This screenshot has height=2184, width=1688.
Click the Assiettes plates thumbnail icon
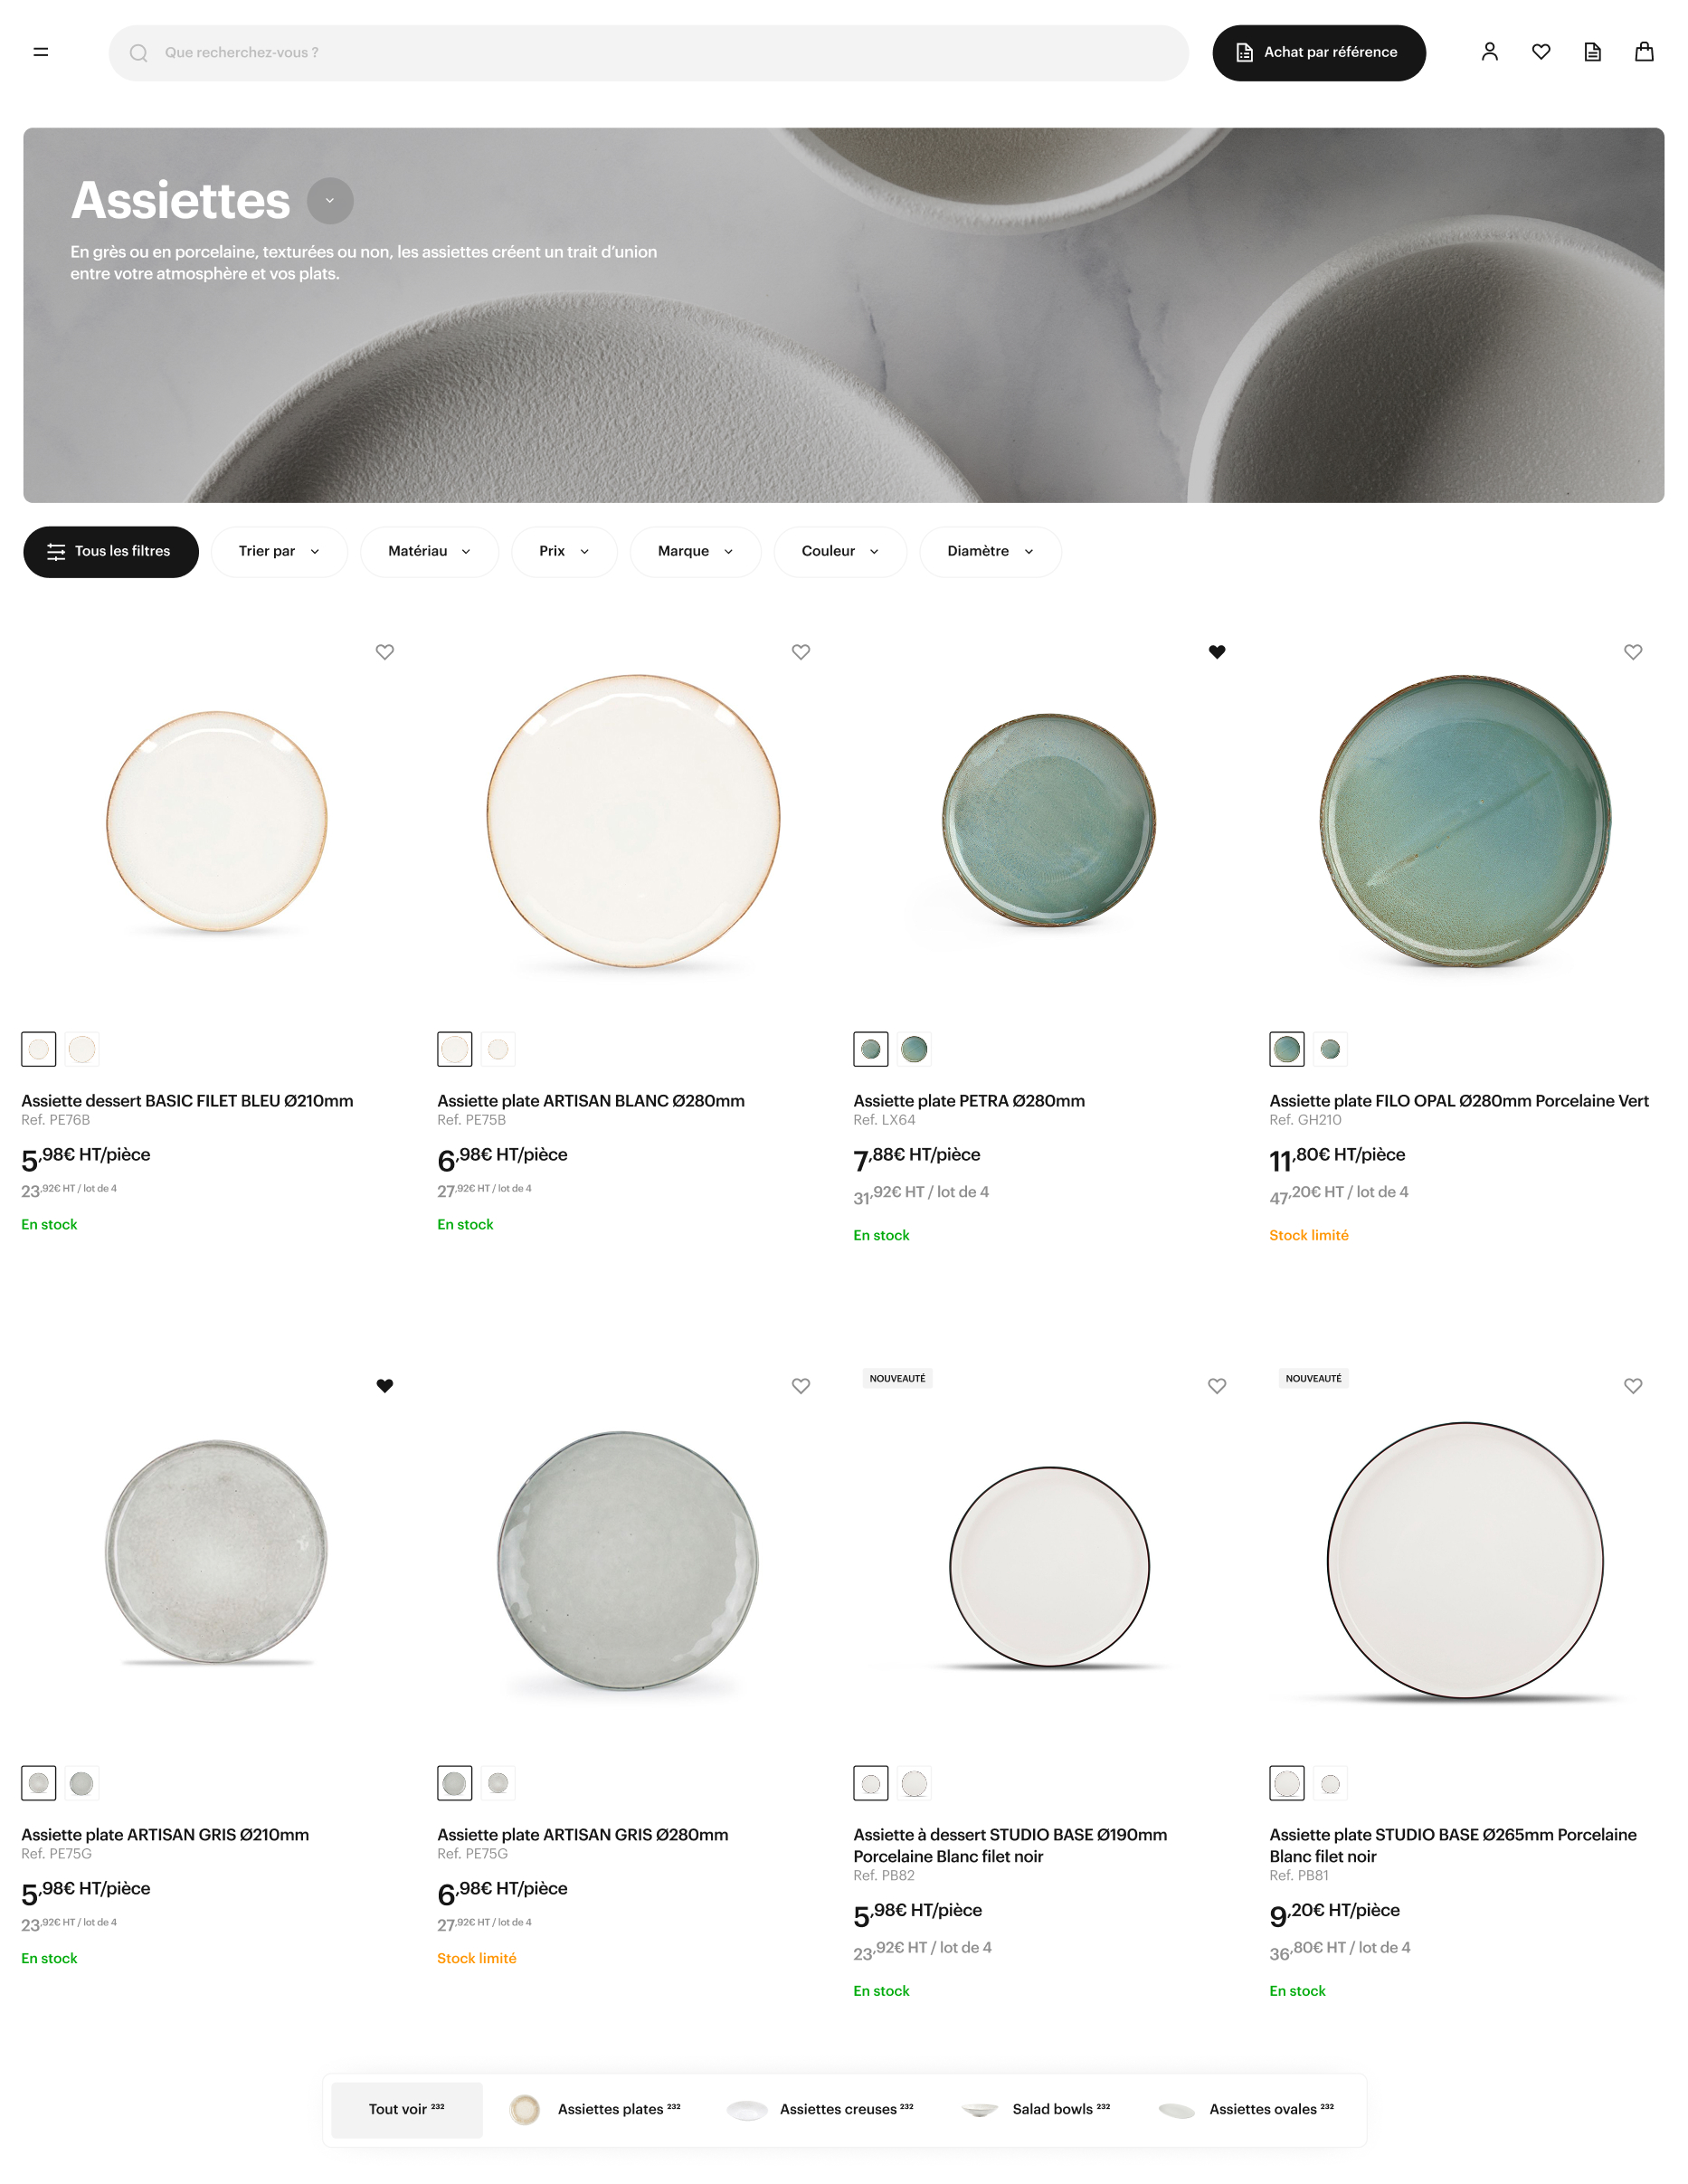(525, 2109)
